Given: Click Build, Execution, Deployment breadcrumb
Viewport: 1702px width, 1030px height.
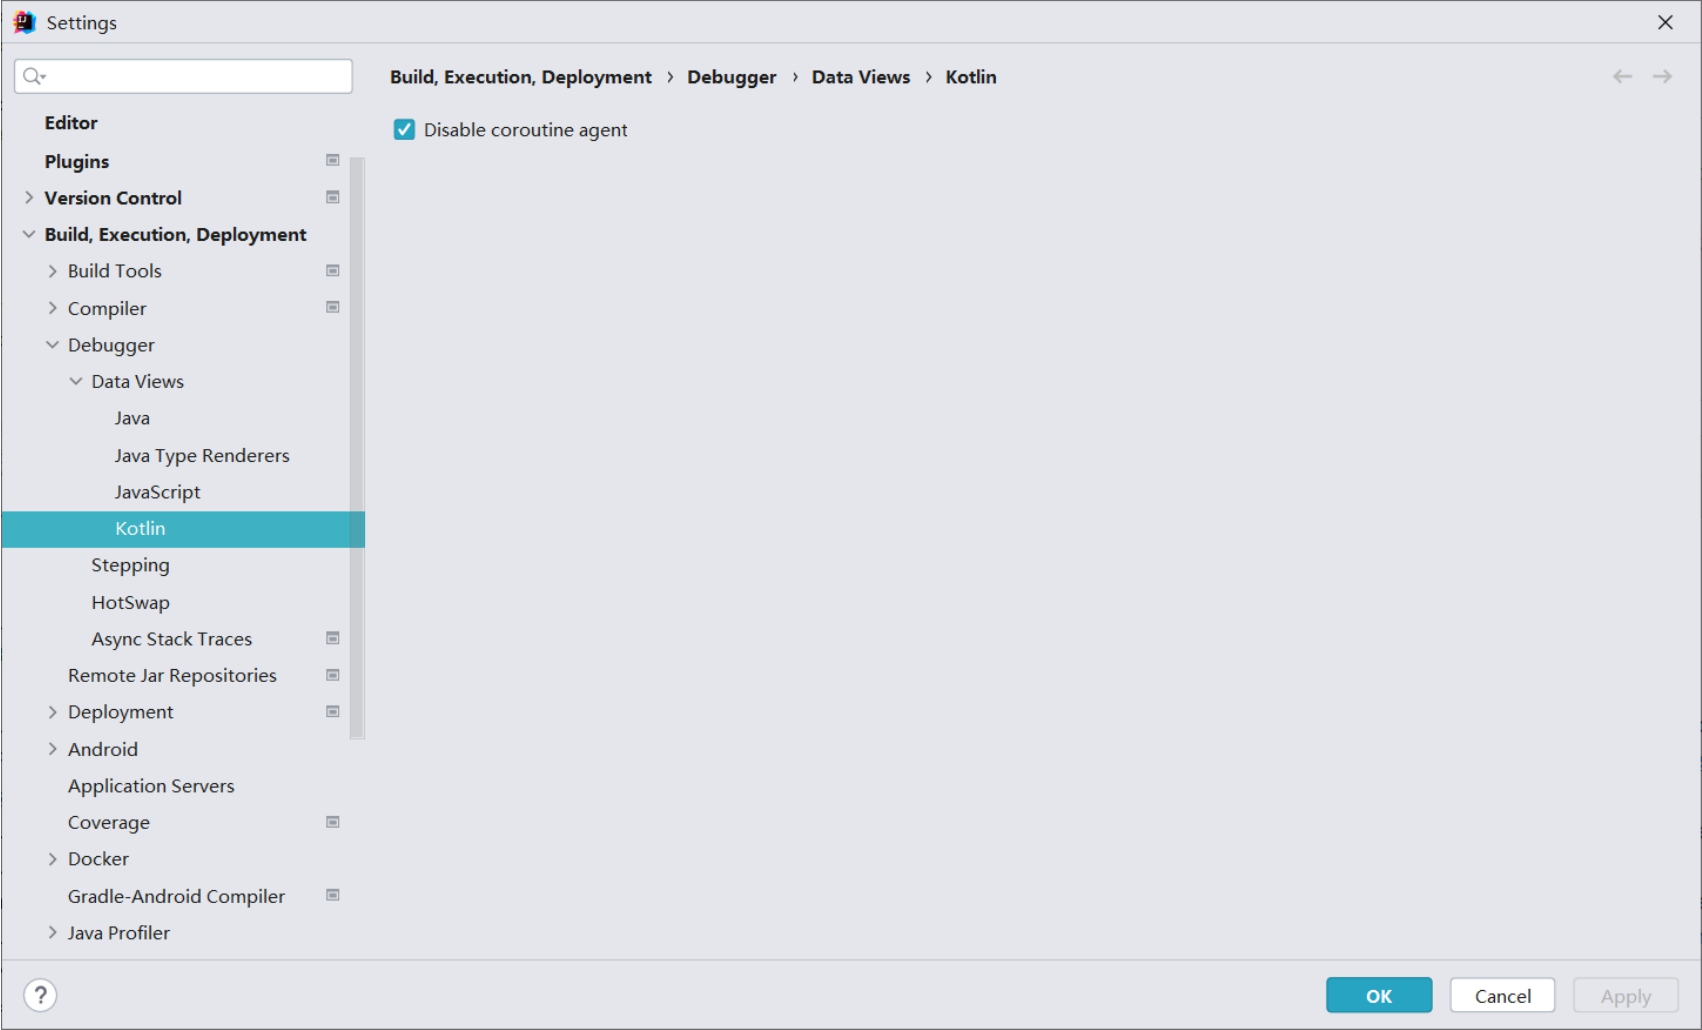Looking at the screenshot, I should [x=521, y=77].
